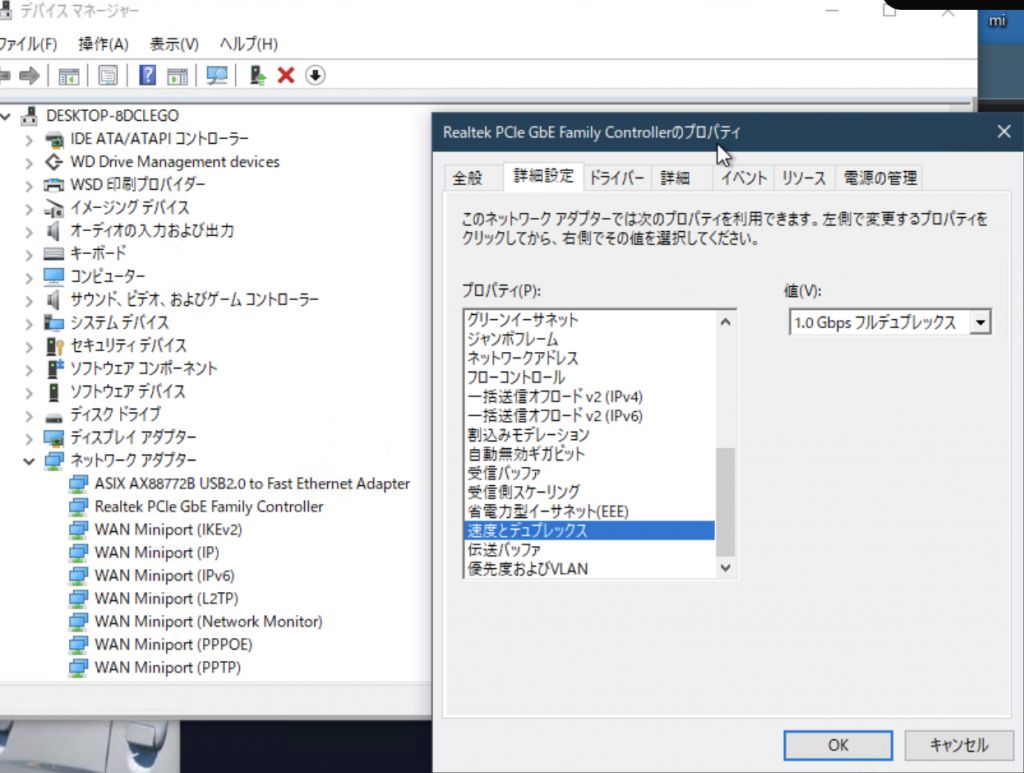Viewport: 1024px width, 773px height.
Task: Expand the ディスプレイ アダプター tree node
Action: [29, 437]
